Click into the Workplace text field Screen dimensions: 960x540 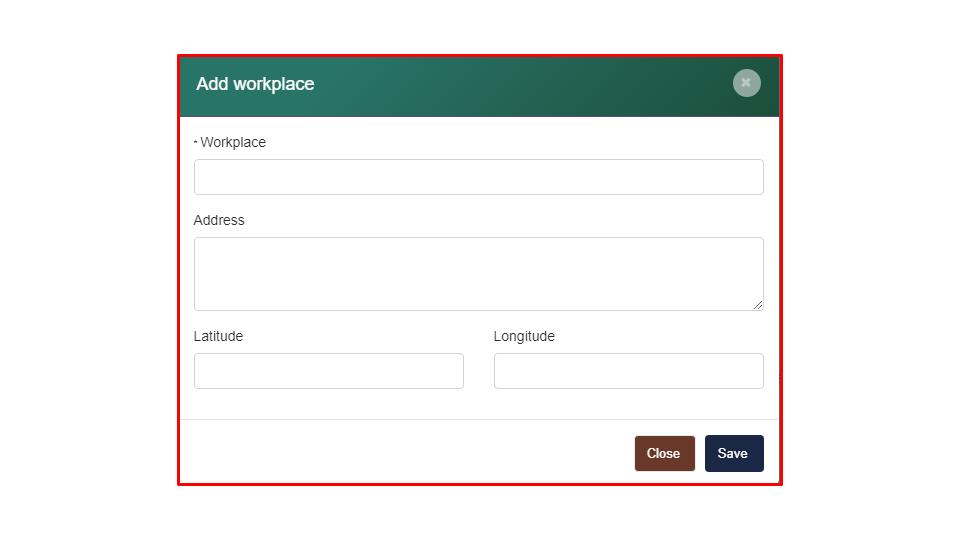(478, 177)
